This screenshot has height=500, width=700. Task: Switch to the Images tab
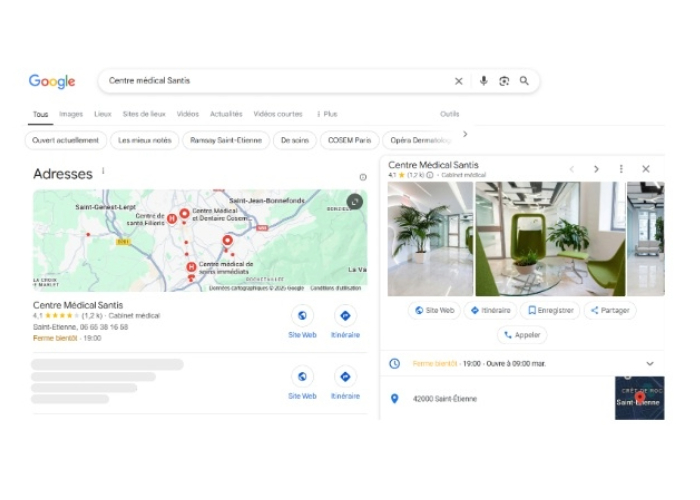point(71,114)
